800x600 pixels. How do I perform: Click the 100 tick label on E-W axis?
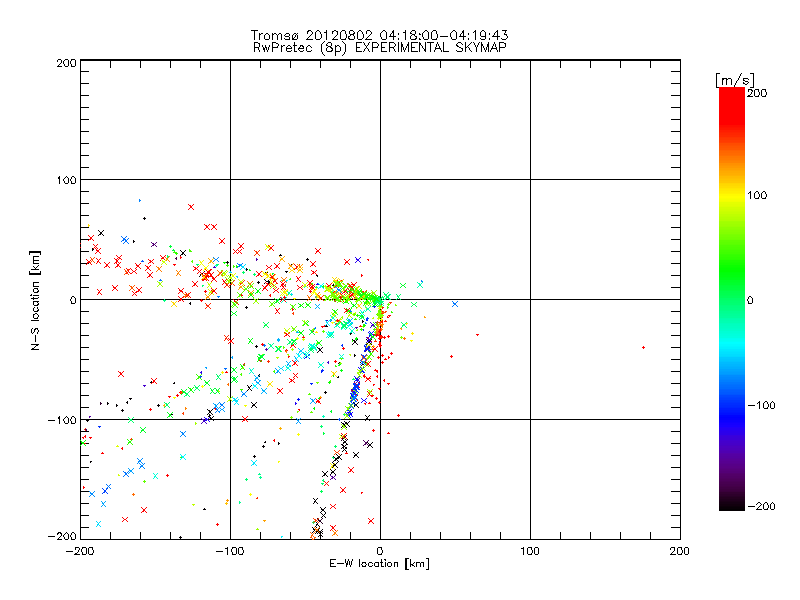click(x=530, y=551)
